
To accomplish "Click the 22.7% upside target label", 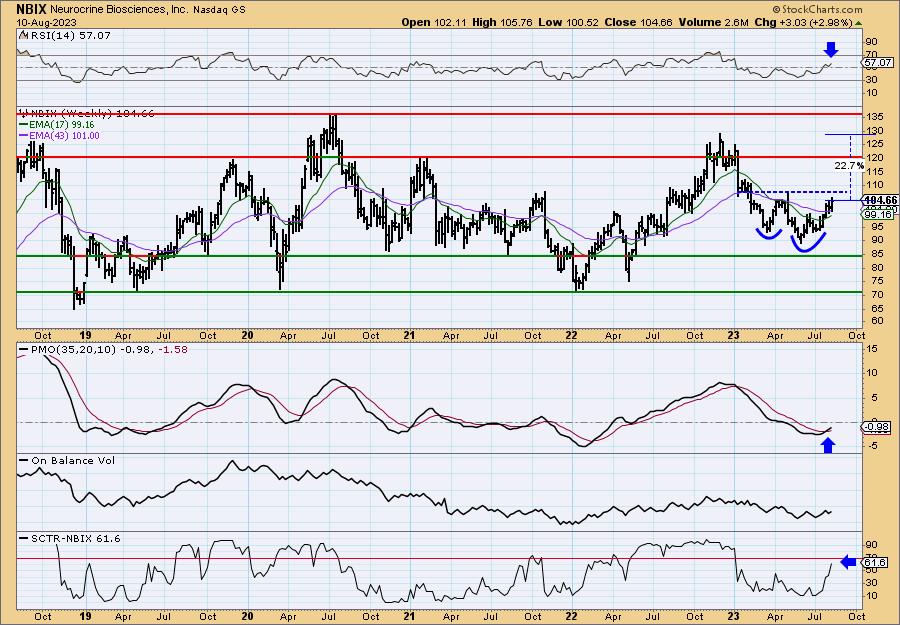I will (x=849, y=166).
